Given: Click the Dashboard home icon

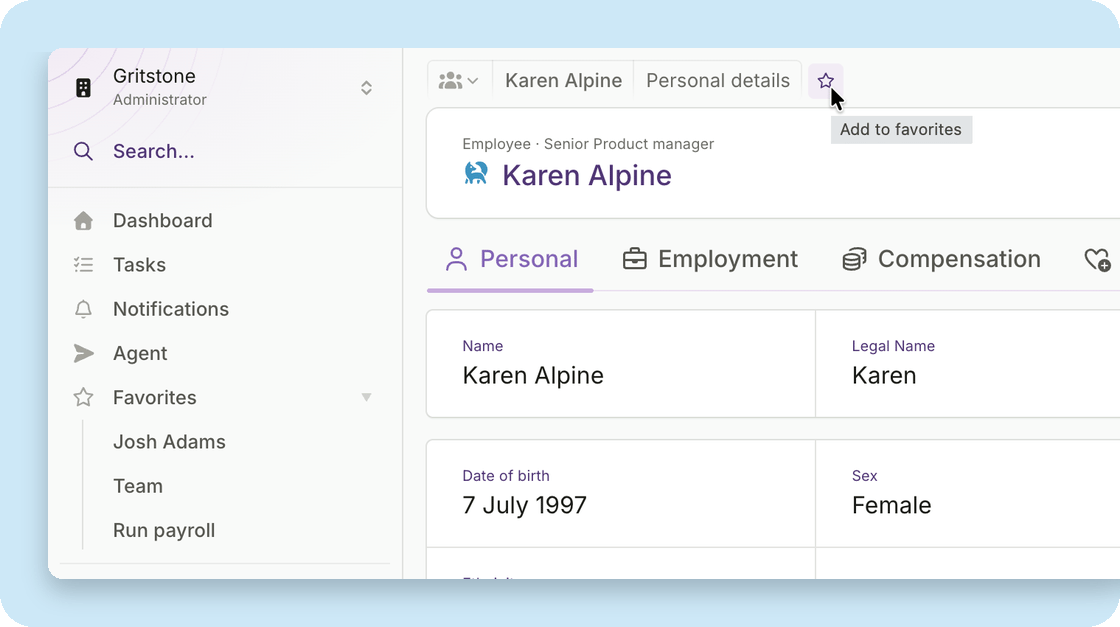Looking at the screenshot, I should 84,221.
